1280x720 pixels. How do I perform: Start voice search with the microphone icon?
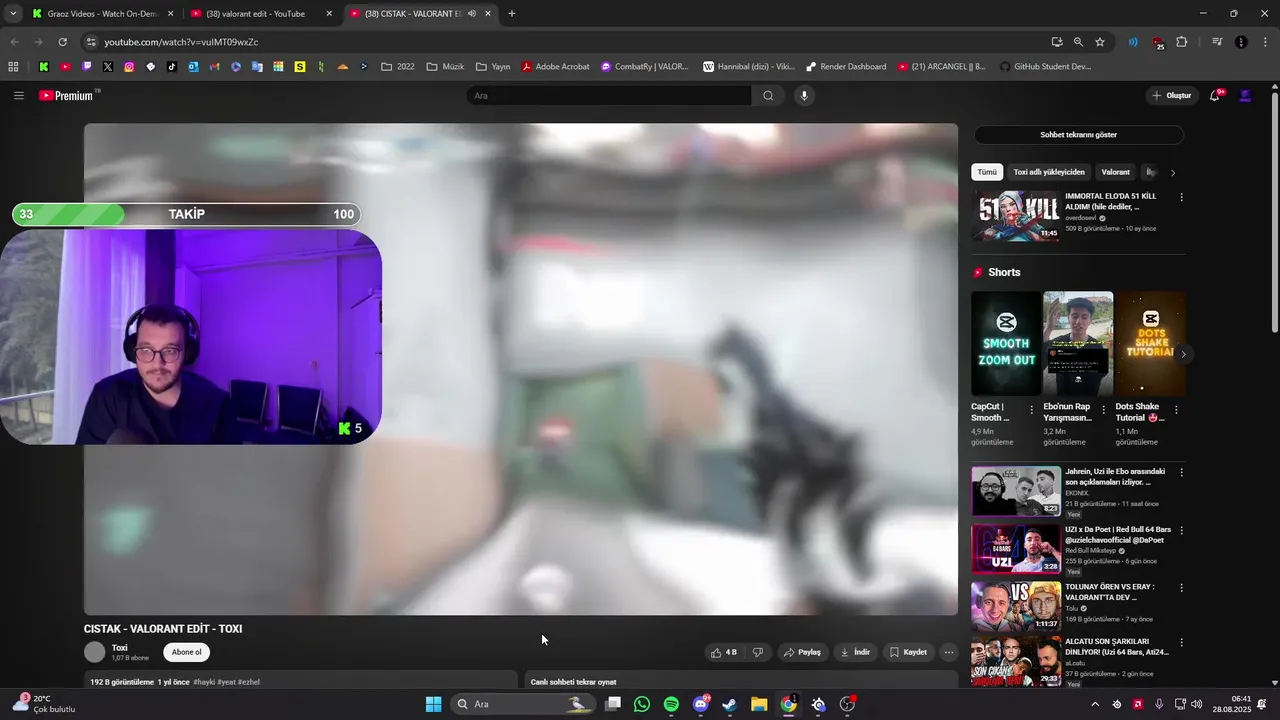pos(804,96)
